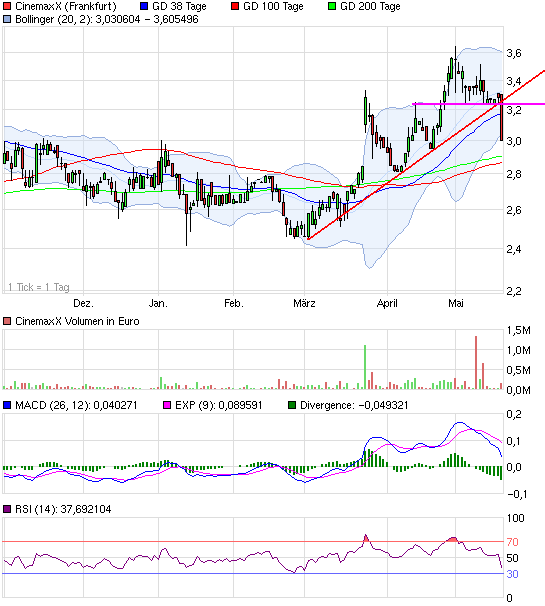Click the '1 Tick = 1 Tag' note

click(x=39, y=287)
